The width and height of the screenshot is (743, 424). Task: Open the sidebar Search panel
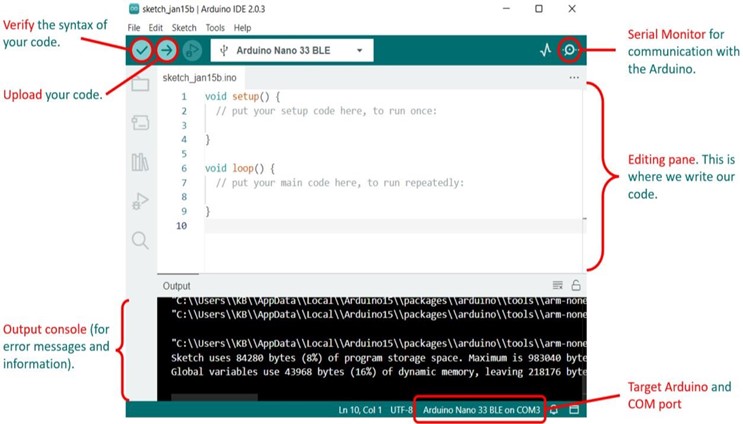click(140, 240)
